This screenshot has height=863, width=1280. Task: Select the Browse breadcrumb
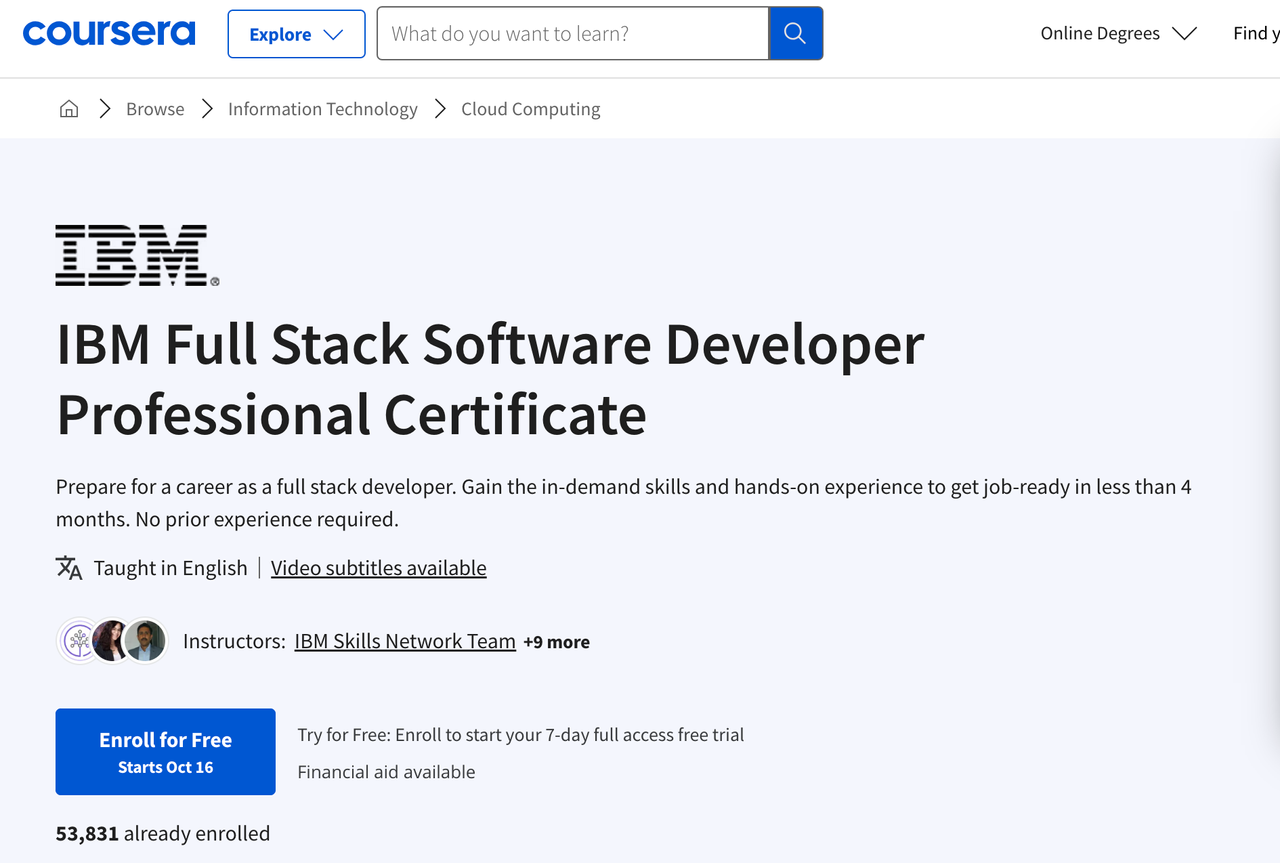(155, 109)
